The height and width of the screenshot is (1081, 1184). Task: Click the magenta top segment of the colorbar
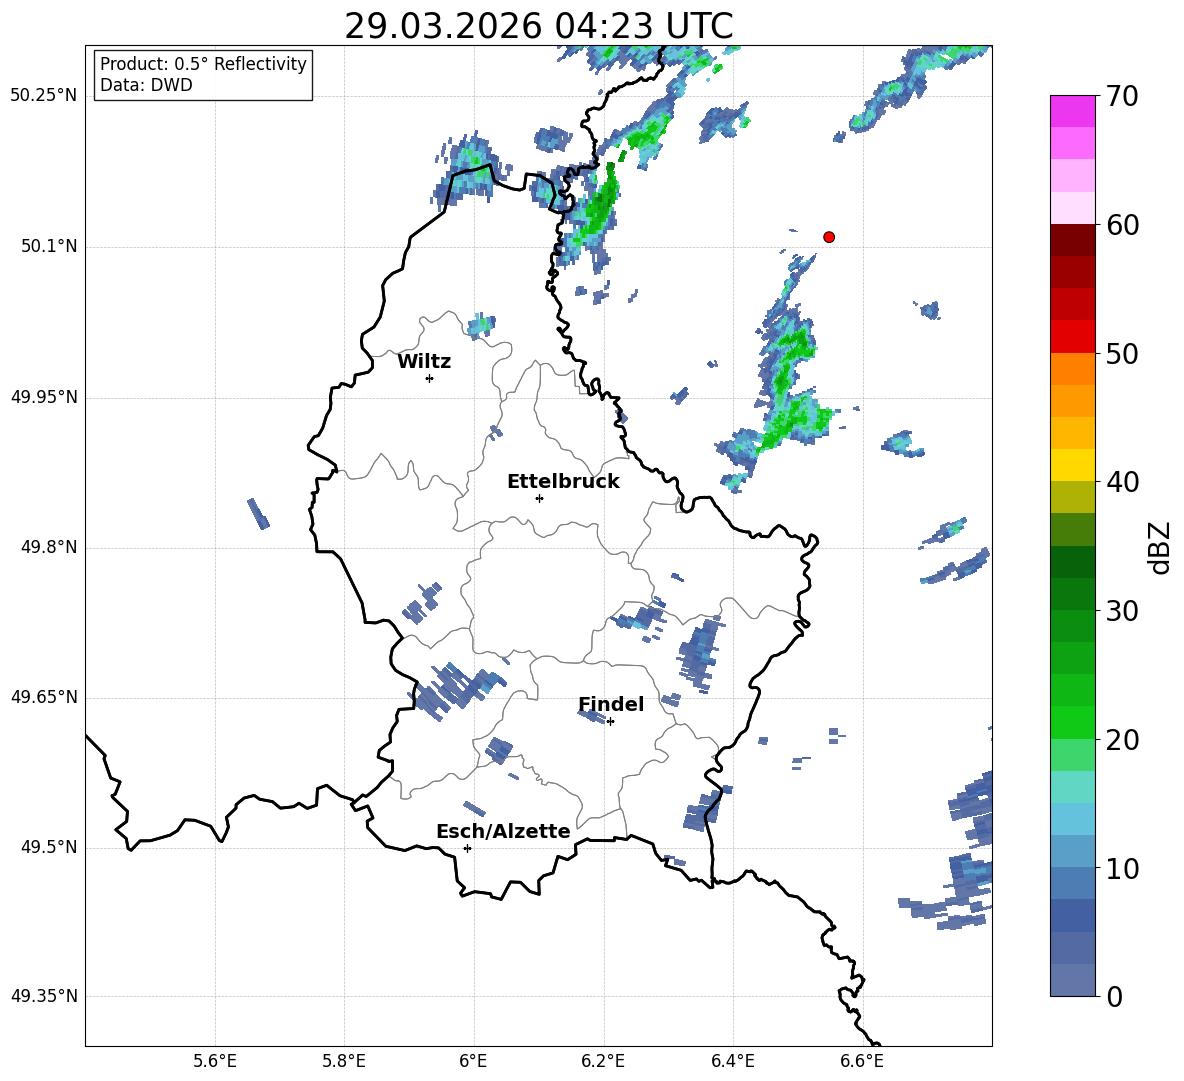point(1073,111)
